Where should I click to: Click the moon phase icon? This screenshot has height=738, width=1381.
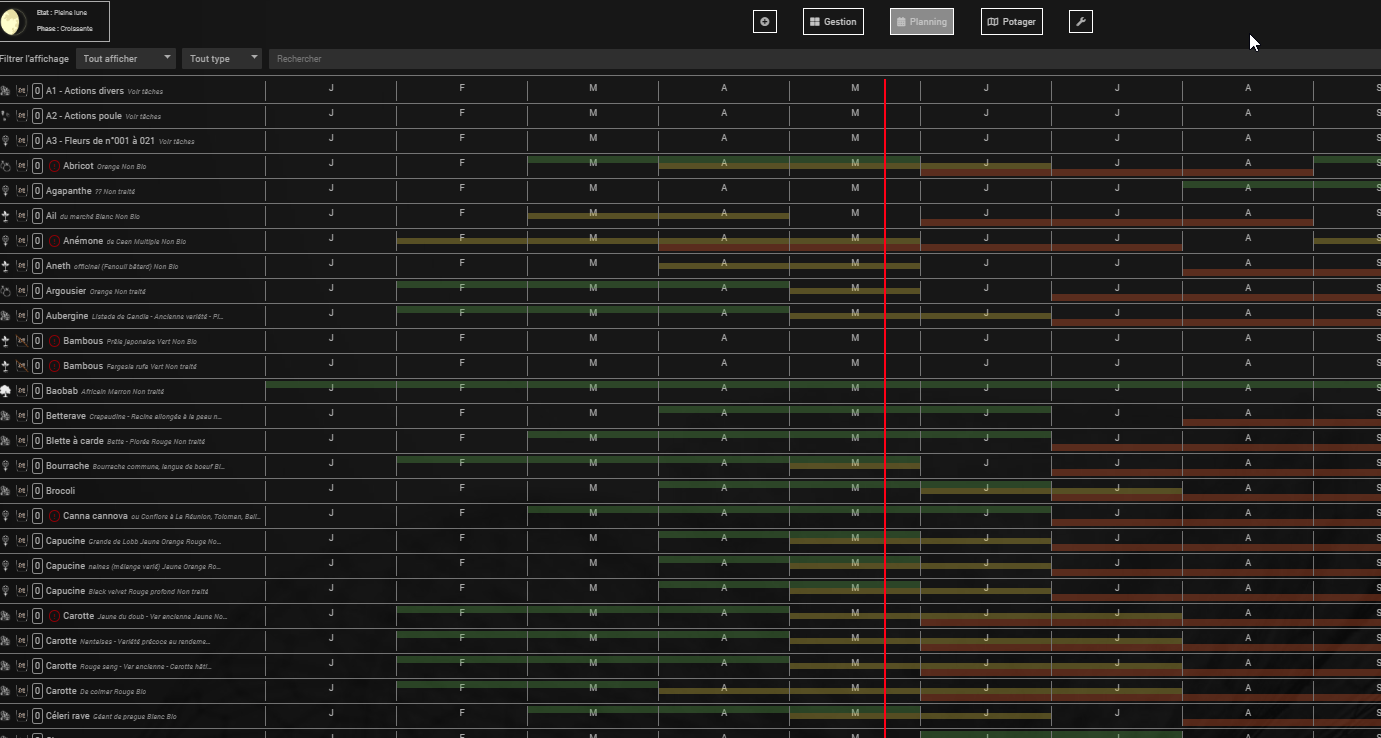13,21
